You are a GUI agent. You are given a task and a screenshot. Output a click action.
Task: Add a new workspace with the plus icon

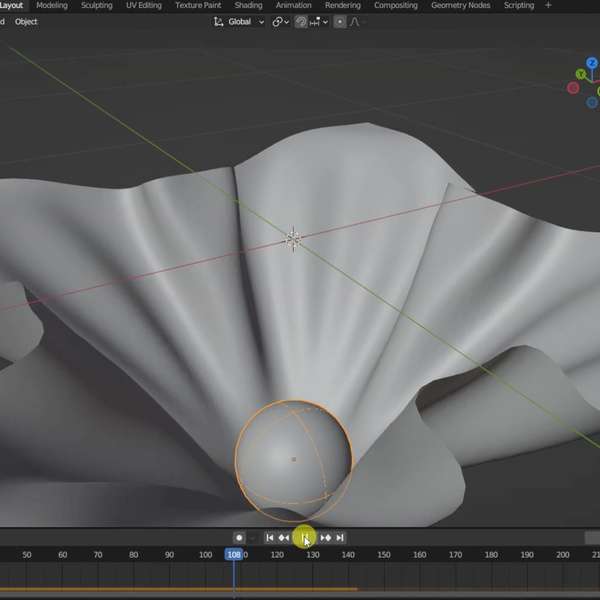pos(548,5)
